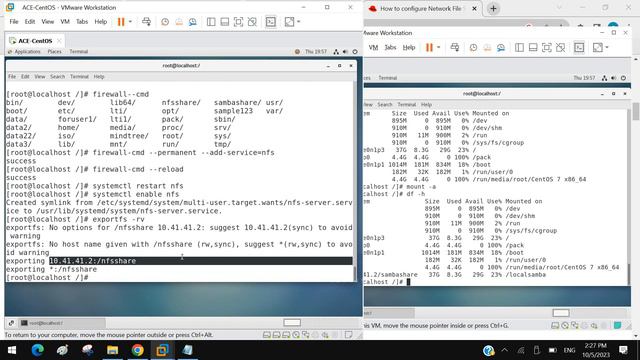Click Send Ctrl+Alt+Del in right VMware window
The image size is (640, 360).
click(x=454, y=47)
